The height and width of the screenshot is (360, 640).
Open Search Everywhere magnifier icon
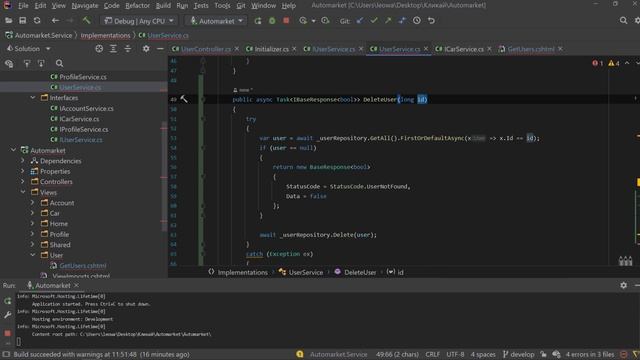tap(623, 20)
